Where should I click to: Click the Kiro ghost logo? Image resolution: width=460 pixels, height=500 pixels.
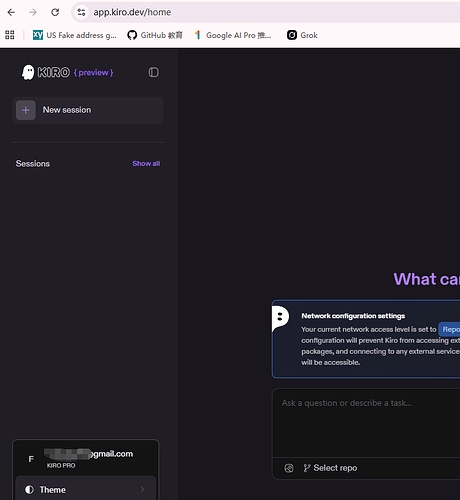[28, 72]
